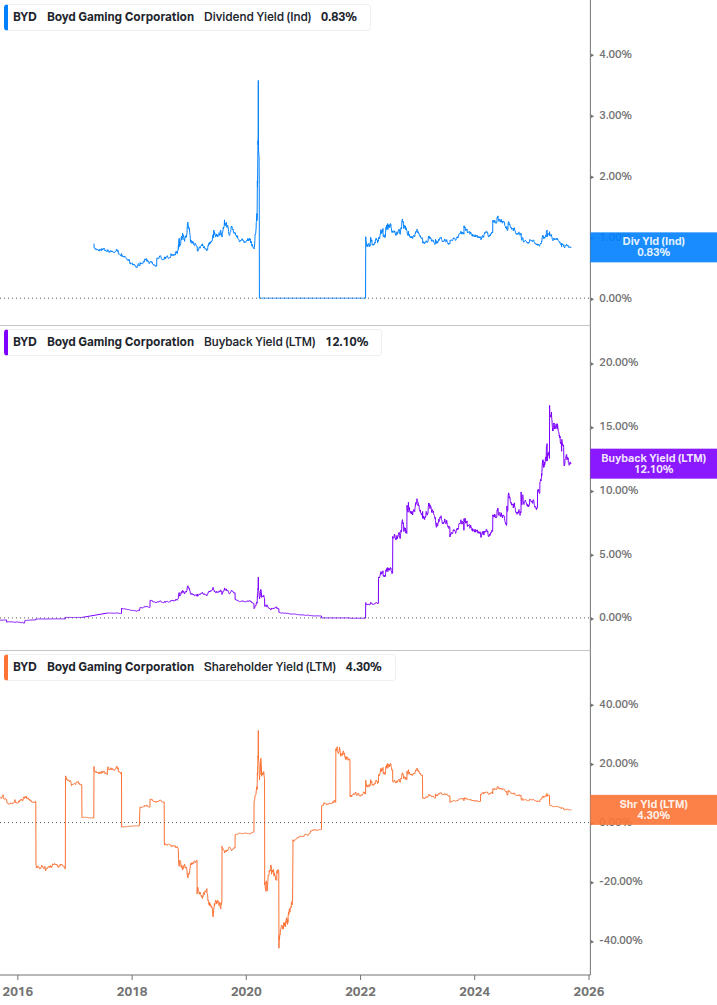Image resolution: width=717 pixels, height=1005 pixels.
Task: Click the purple color bar of buyback legend
Action: [6, 342]
